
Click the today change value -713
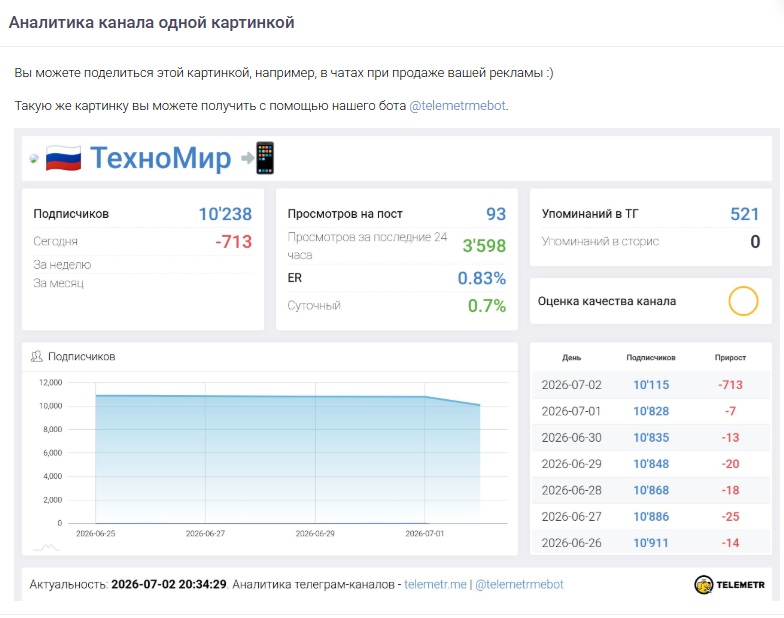234,242
